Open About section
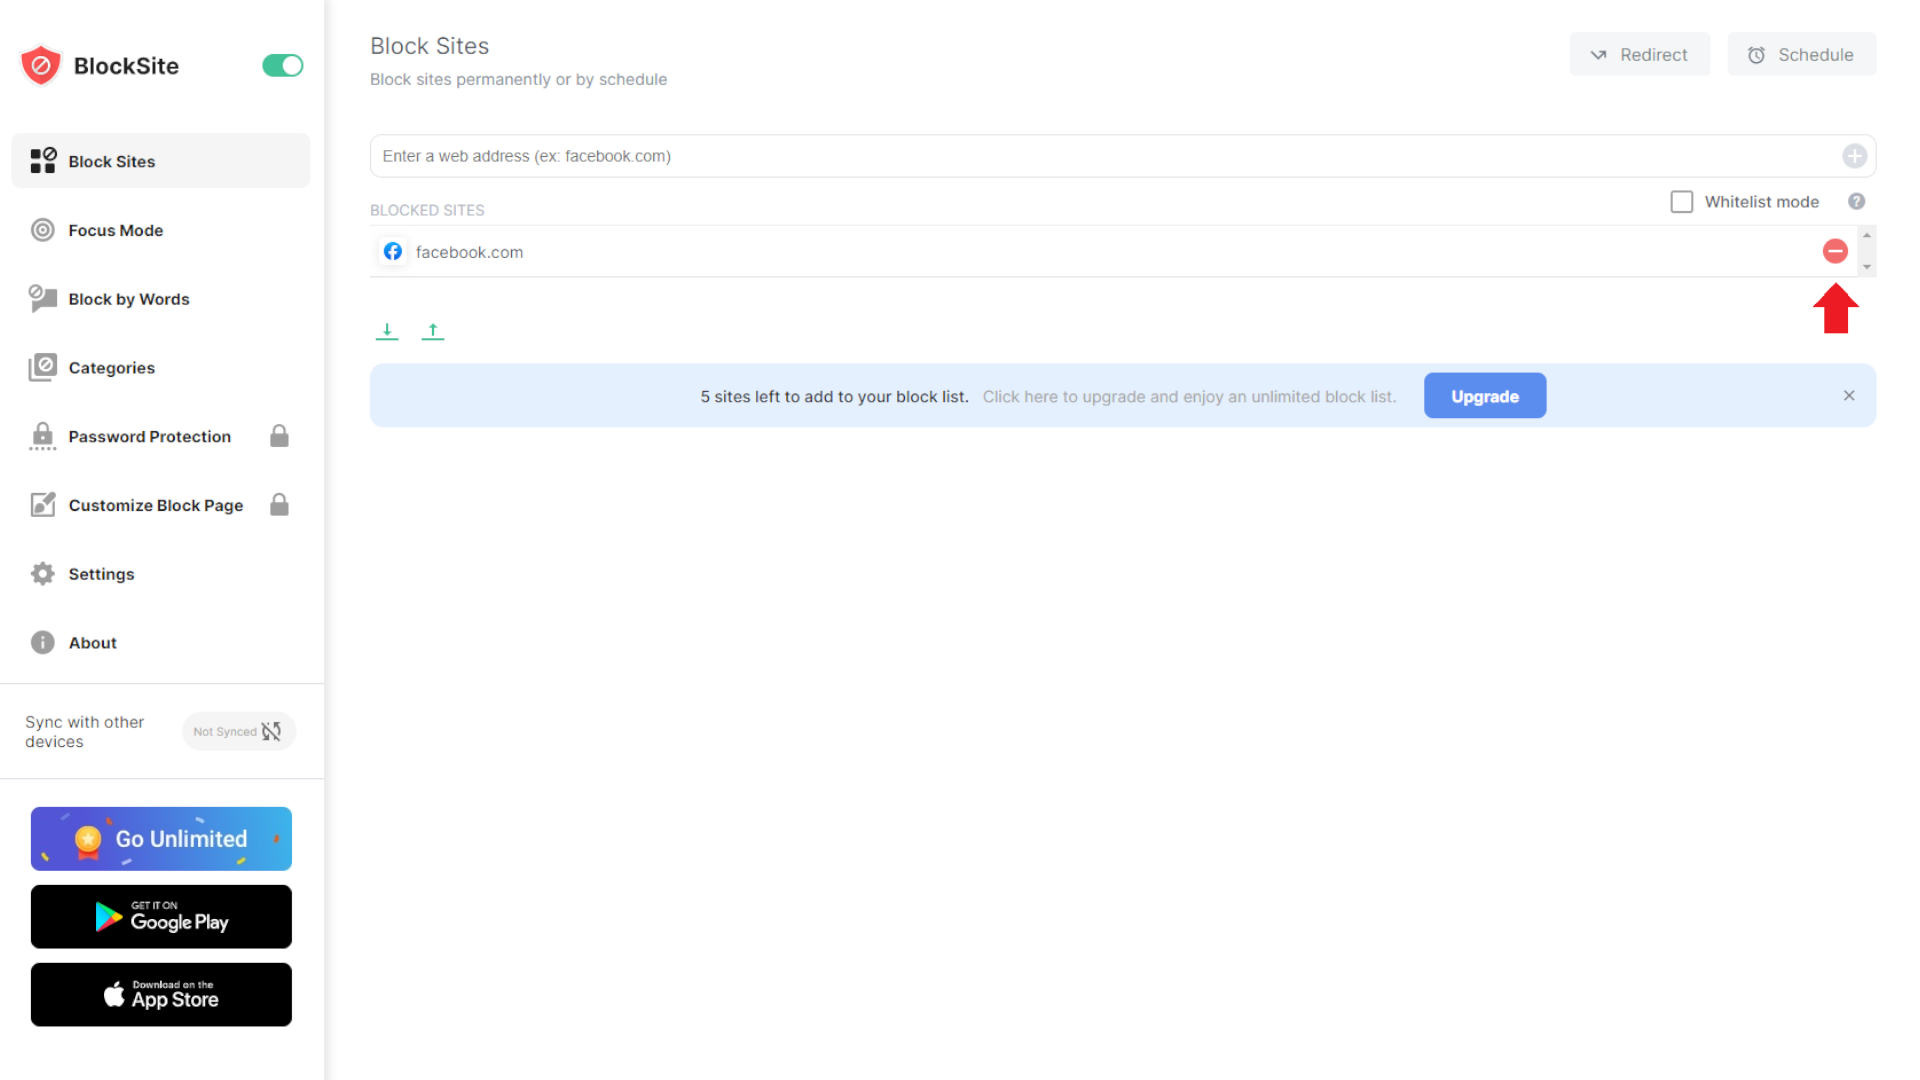Image resolution: width=1920 pixels, height=1080 pixels. click(92, 642)
